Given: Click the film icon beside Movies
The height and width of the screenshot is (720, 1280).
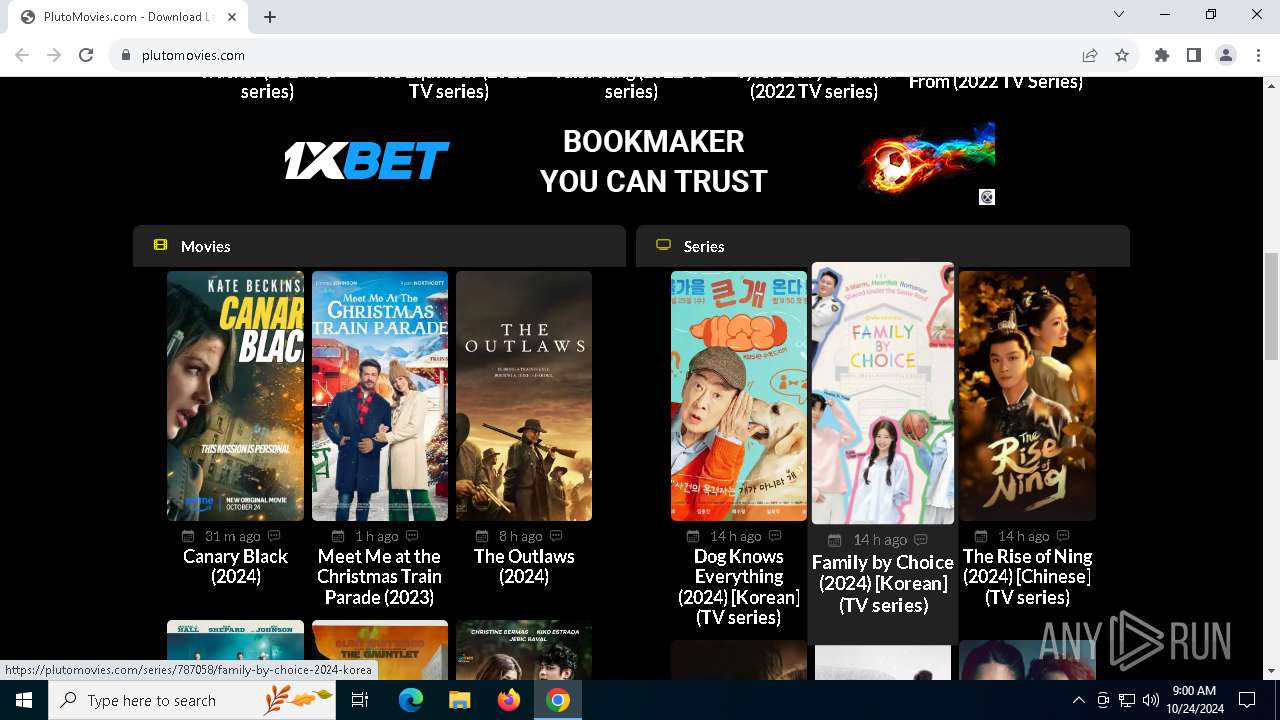Looking at the screenshot, I should pos(160,245).
